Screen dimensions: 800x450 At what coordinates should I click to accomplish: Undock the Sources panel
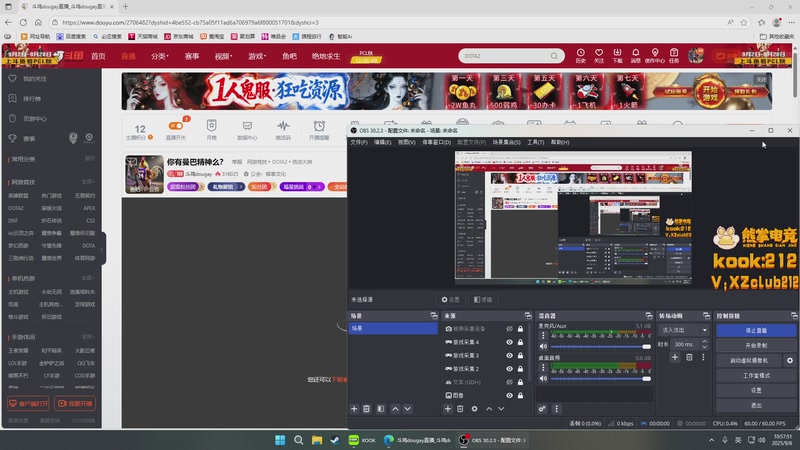click(x=528, y=316)
